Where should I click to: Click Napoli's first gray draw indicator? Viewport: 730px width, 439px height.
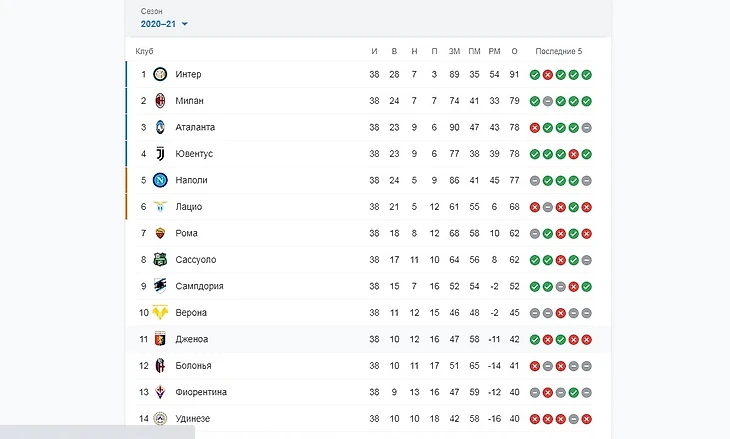pos(535,181)
